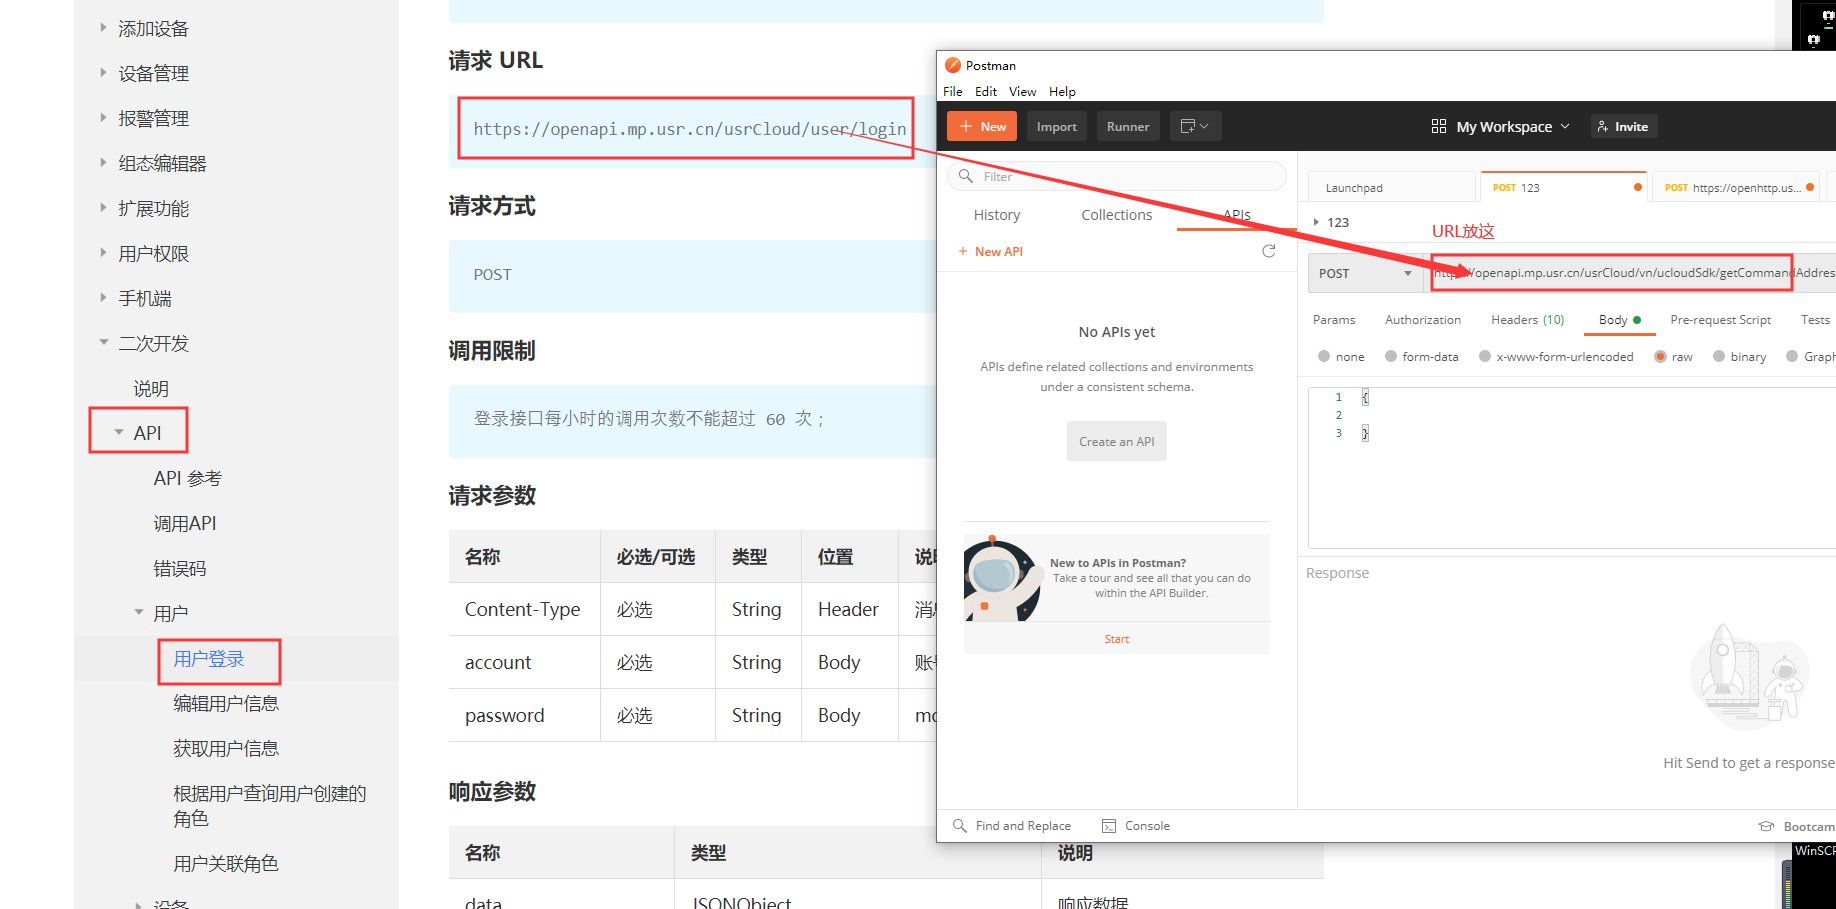Click the workspace grid icon
The height and width of the screenshot is (909, 1836).
[x=1438, y=126]
